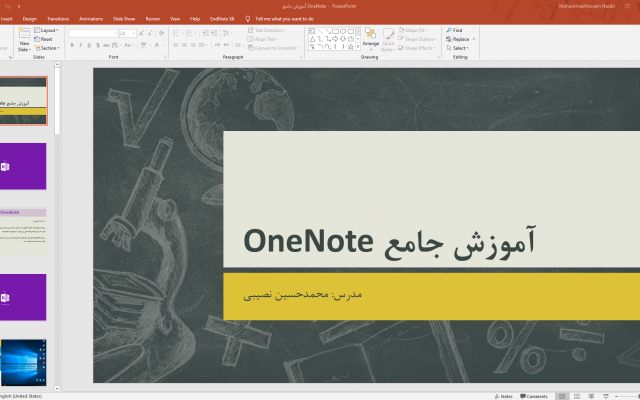Image resolution: width=640 pixels, height=400 pixels.
Task: Open the Layout dropdown in Slides group
Action: pyautogui.click(x=46, y=30)
